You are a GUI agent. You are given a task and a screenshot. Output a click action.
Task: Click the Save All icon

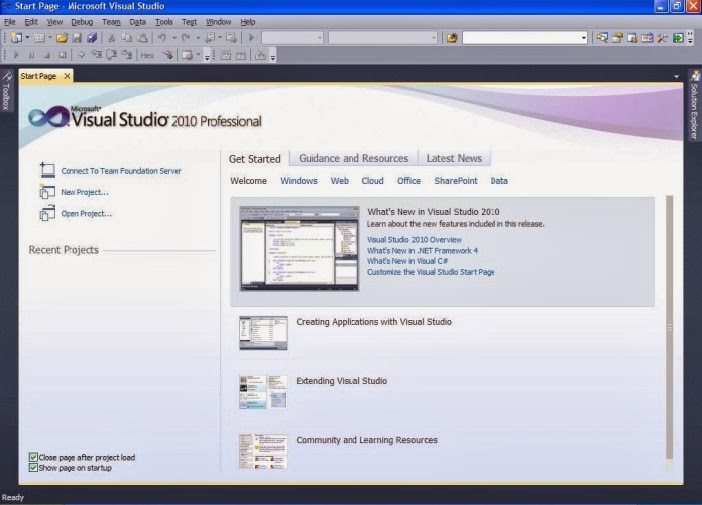click(92, 38)
